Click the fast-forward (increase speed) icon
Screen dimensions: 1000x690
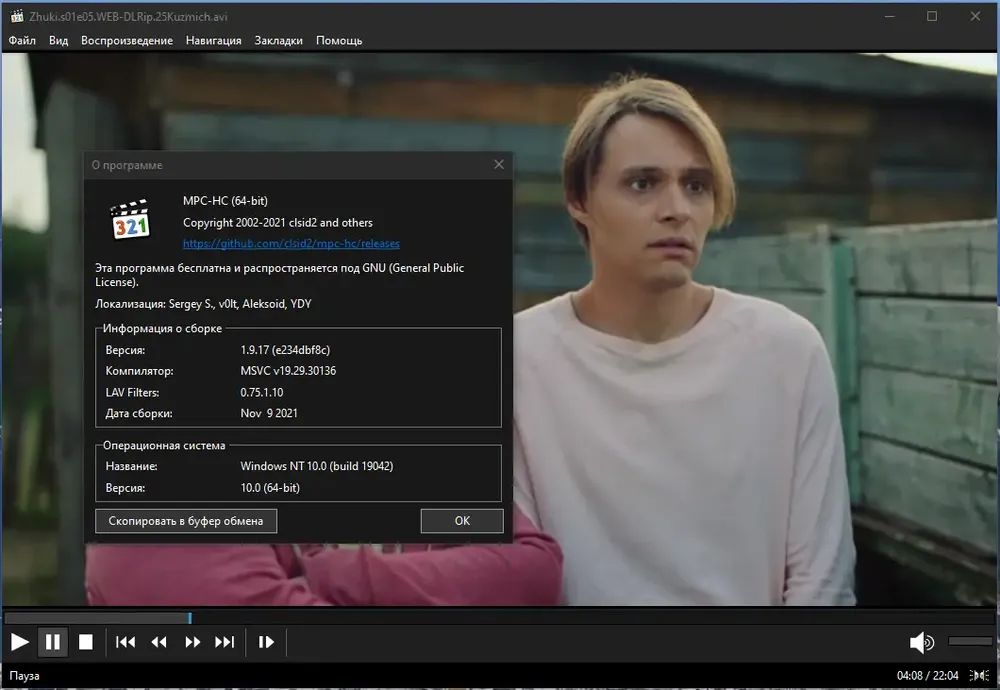coord(192,642)
